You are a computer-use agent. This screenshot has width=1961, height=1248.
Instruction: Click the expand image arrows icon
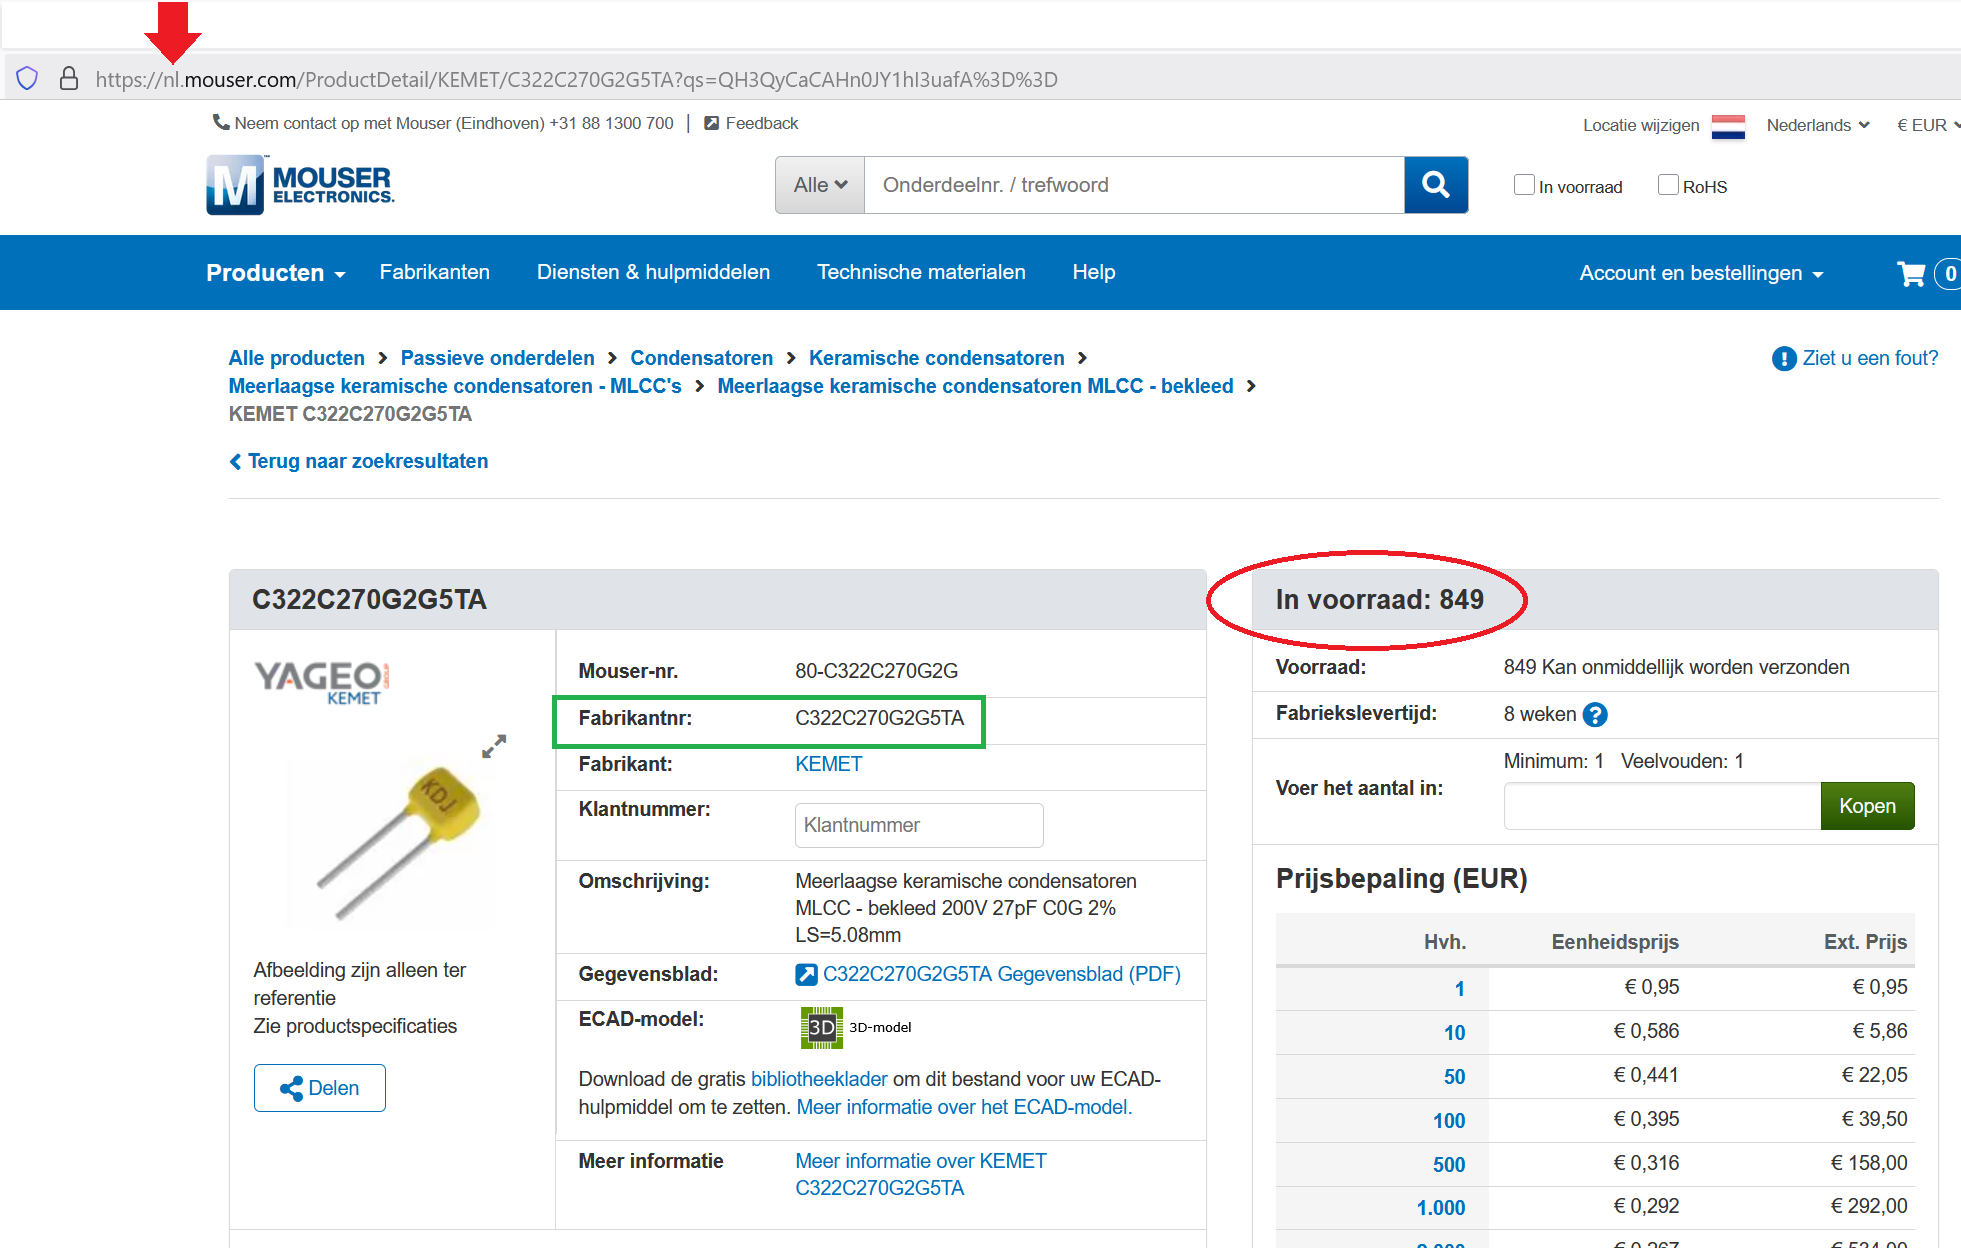click(494, 746)
